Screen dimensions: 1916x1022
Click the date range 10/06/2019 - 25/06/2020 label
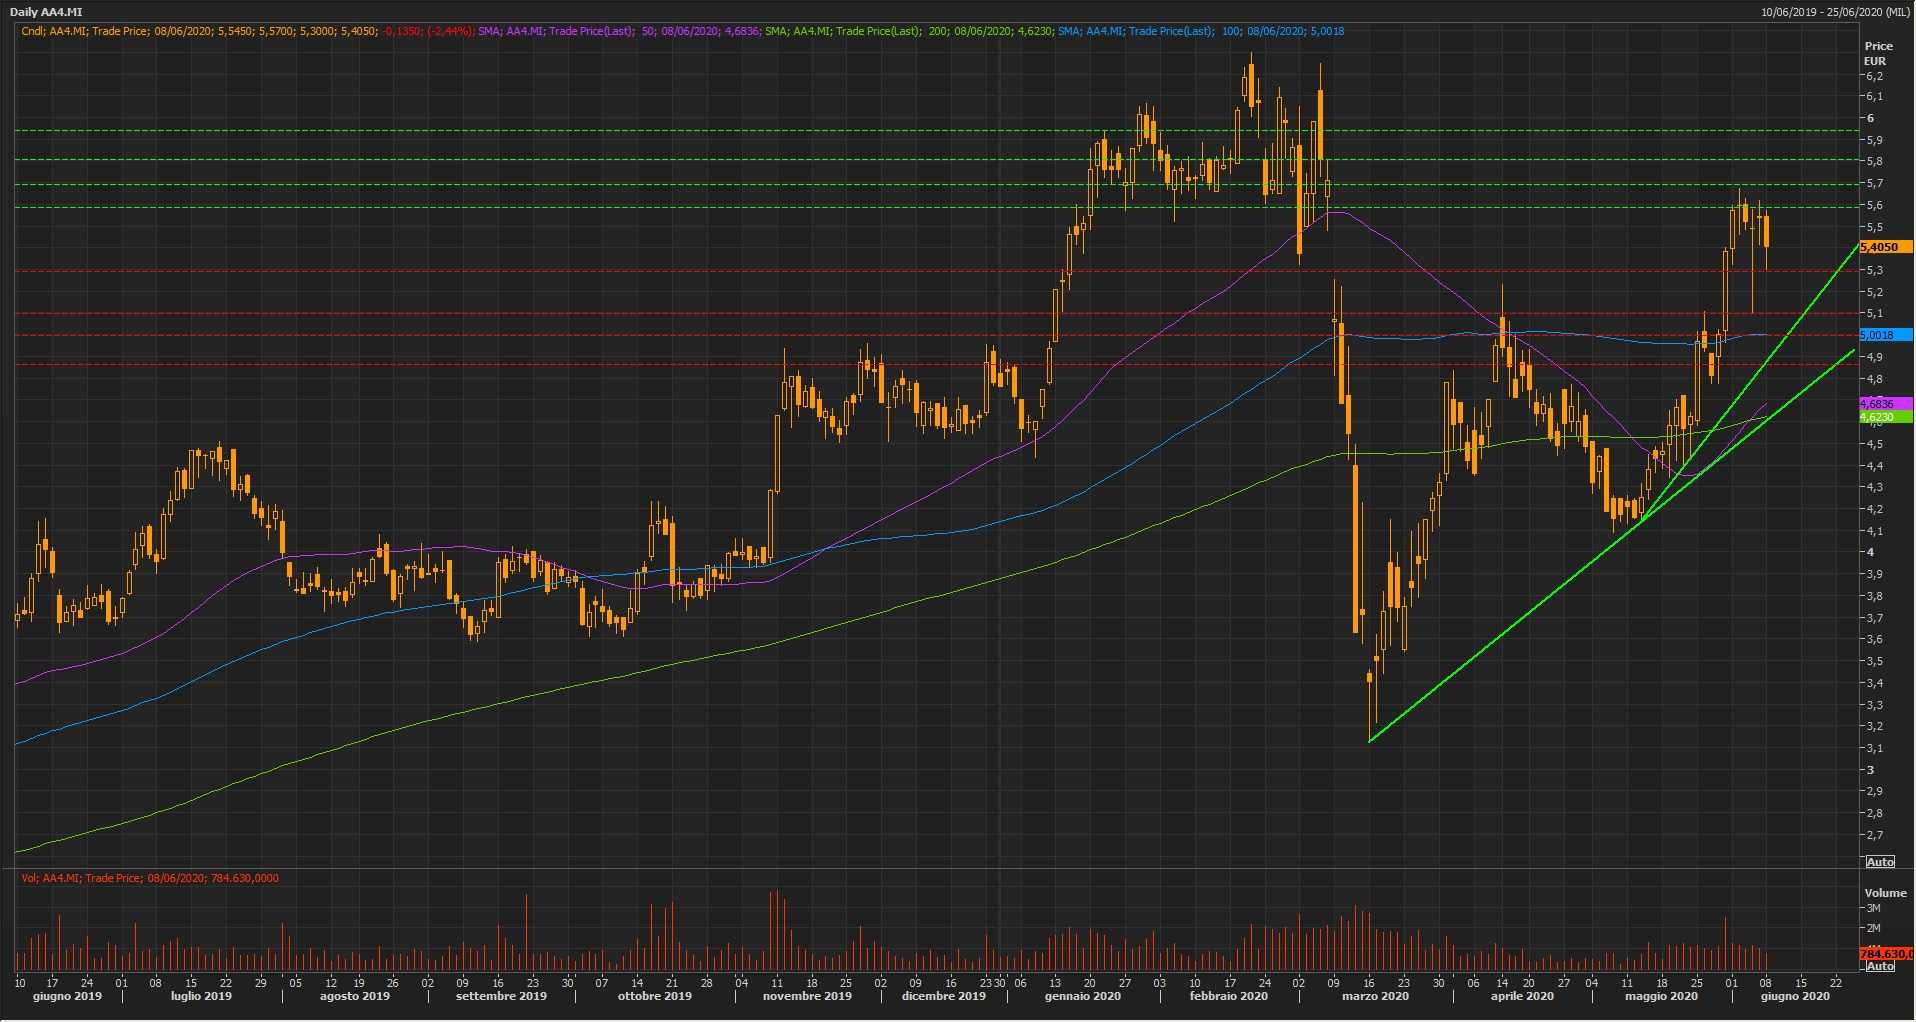(x=1834, y=12)
